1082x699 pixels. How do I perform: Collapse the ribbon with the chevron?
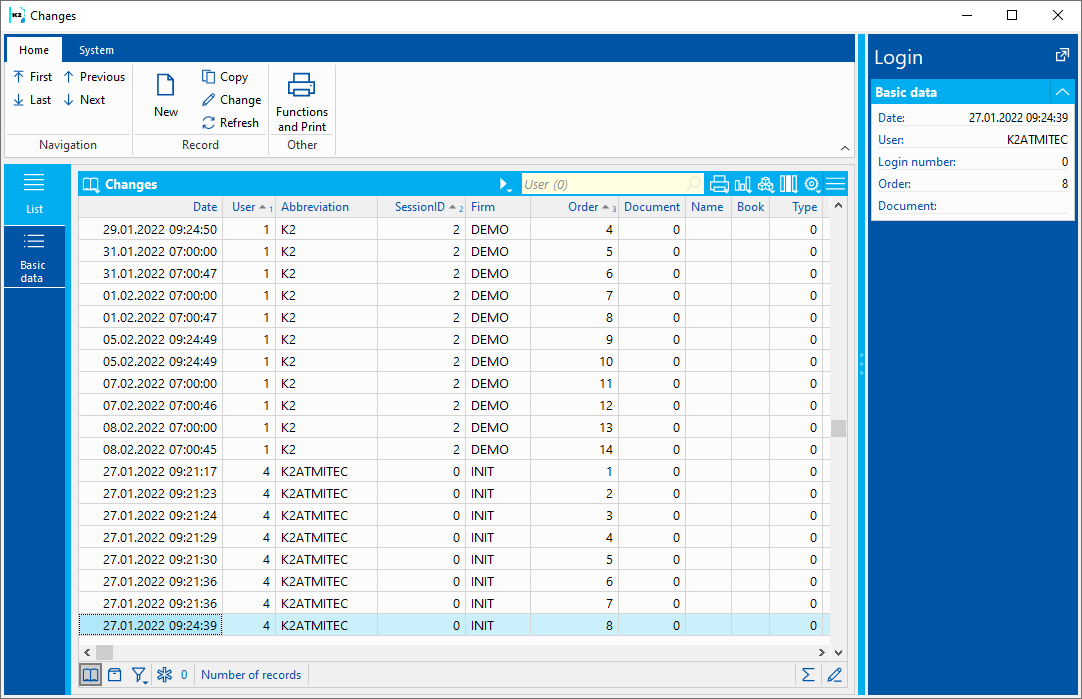(845, 147)
